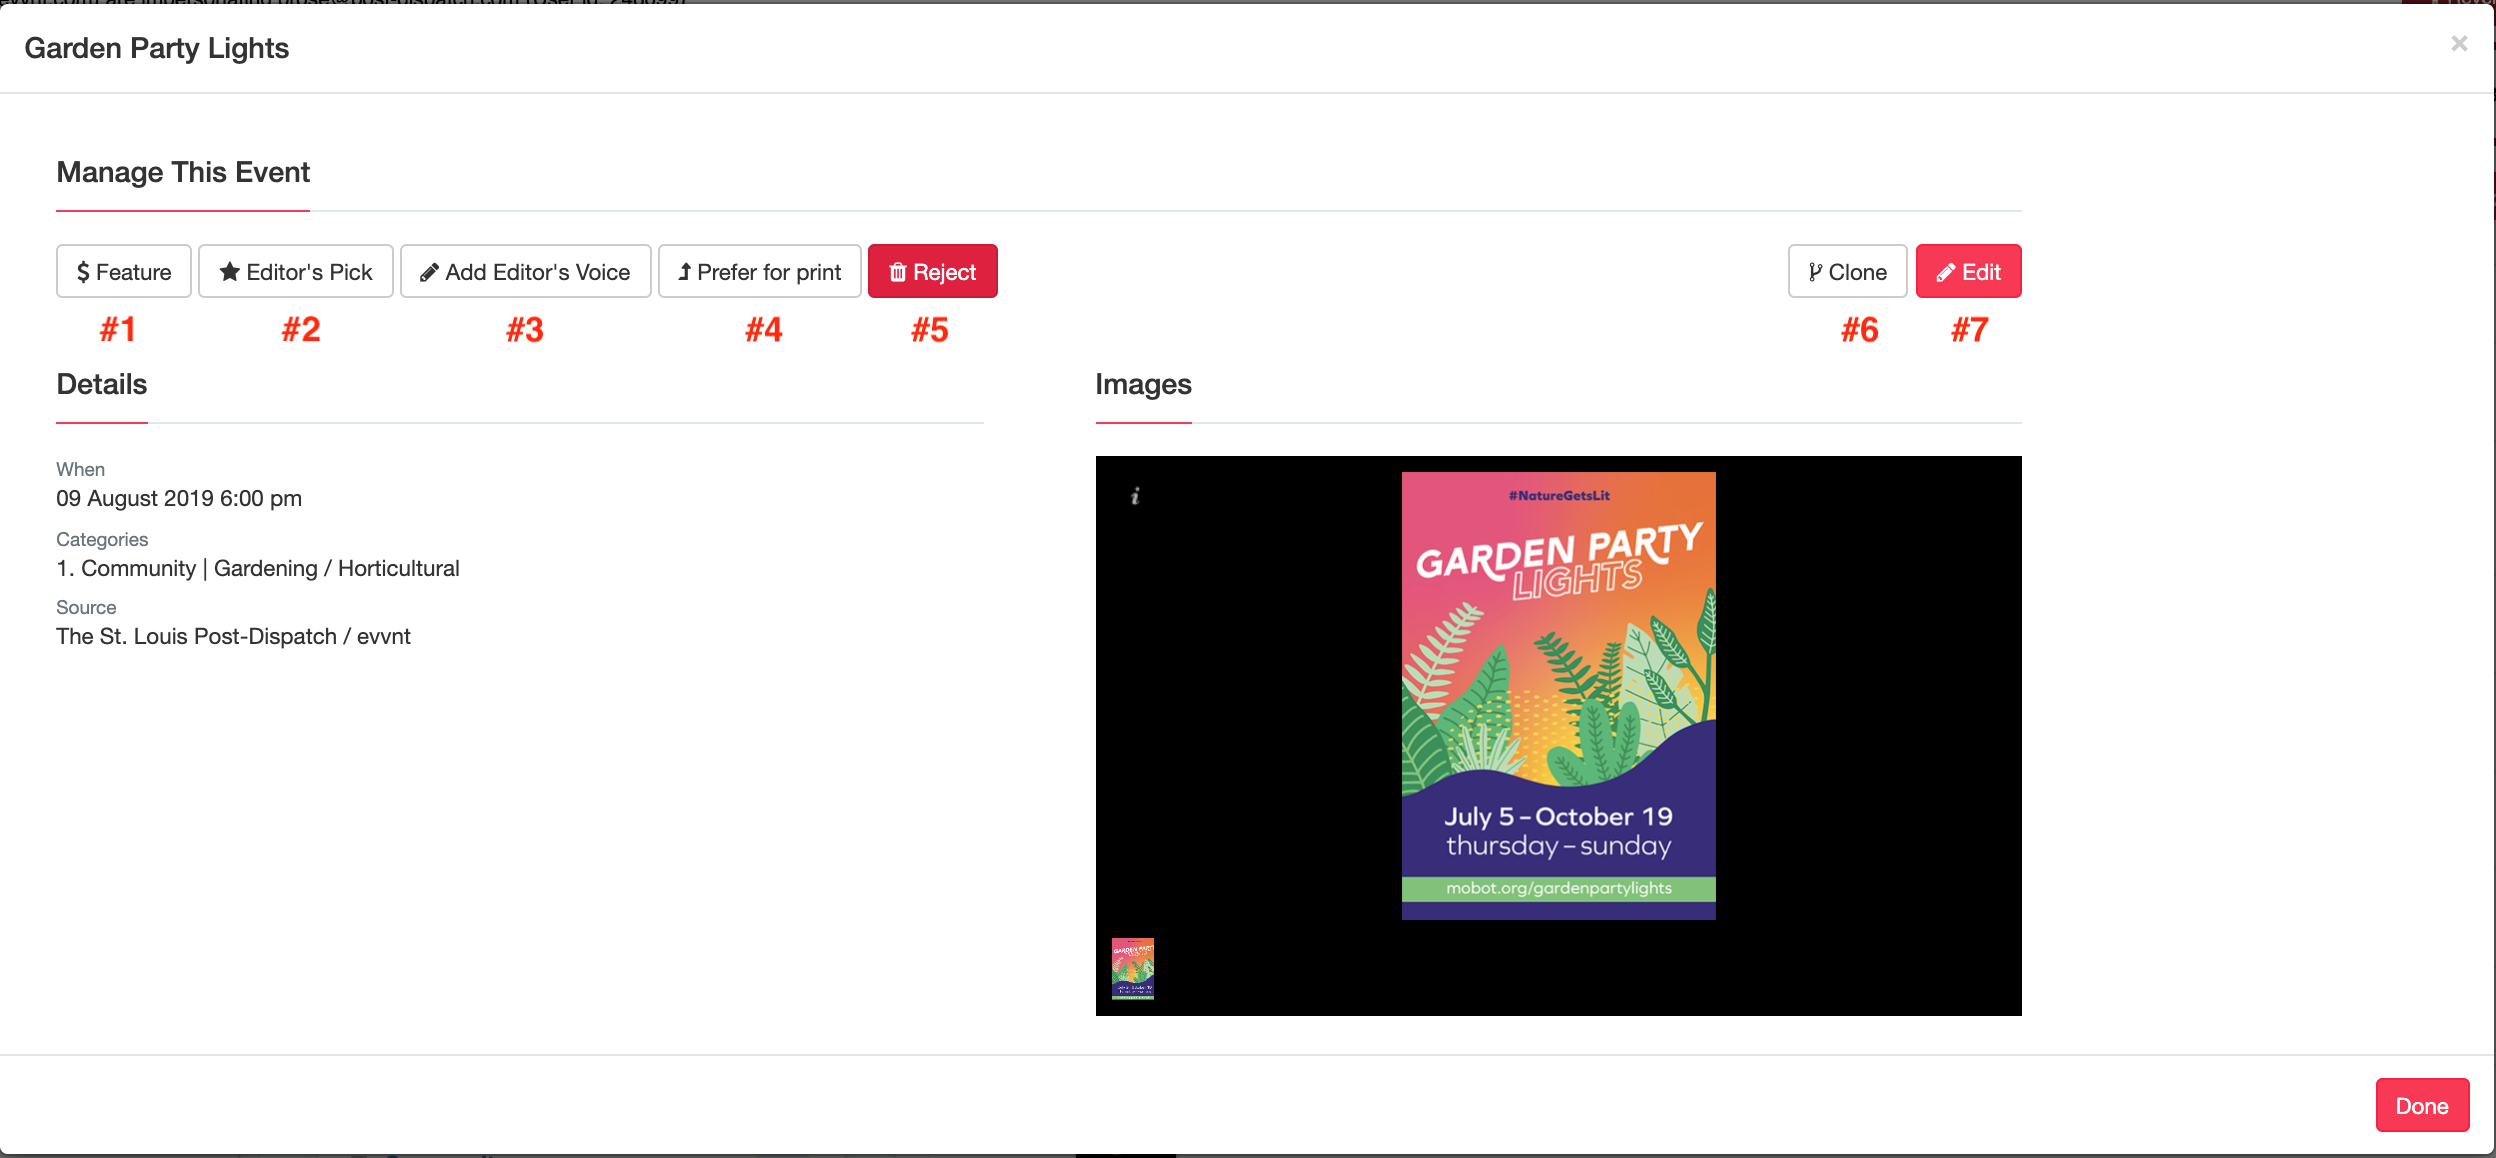The height and width of the screenshot is (1158, 2496).
Task: Click the Images section heading
Action: [1143, 384]
